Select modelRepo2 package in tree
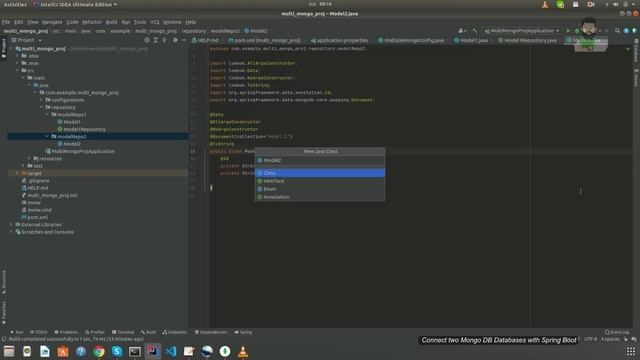The height and width of the screenshot is (360, 640). pyautogui.click(x=69, y=137)
